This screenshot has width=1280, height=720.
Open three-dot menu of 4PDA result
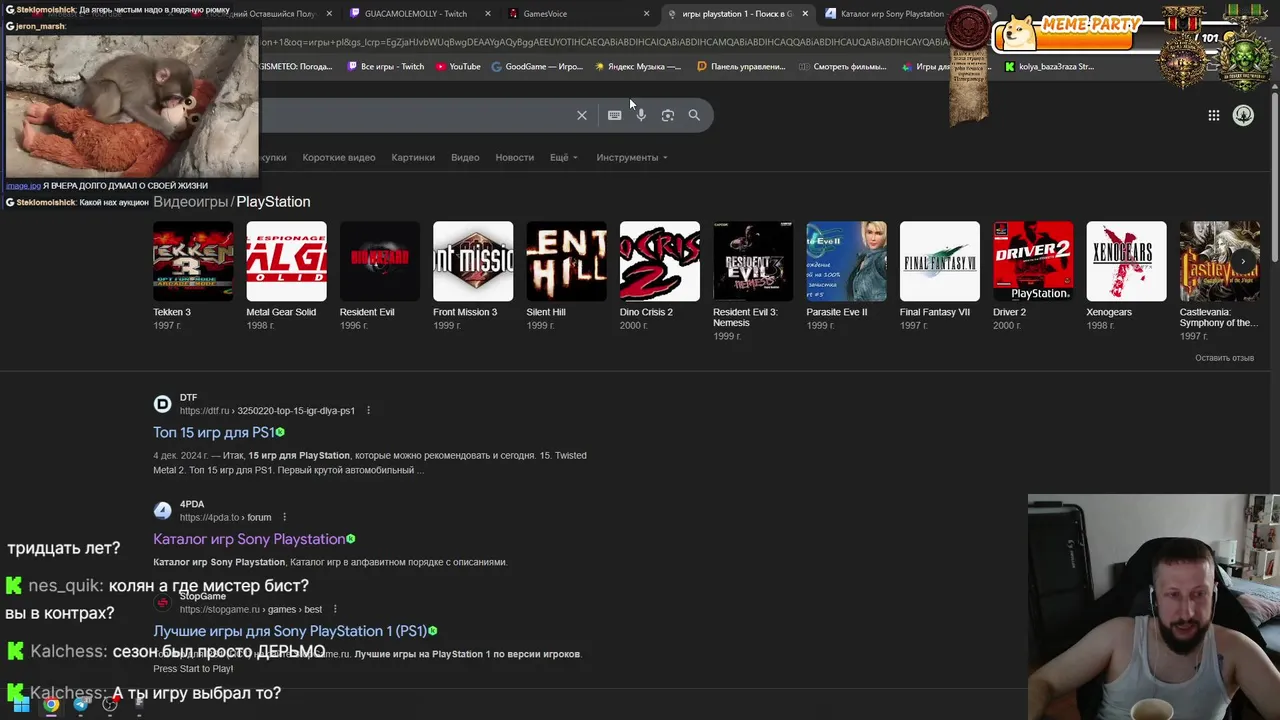point(284,517)
